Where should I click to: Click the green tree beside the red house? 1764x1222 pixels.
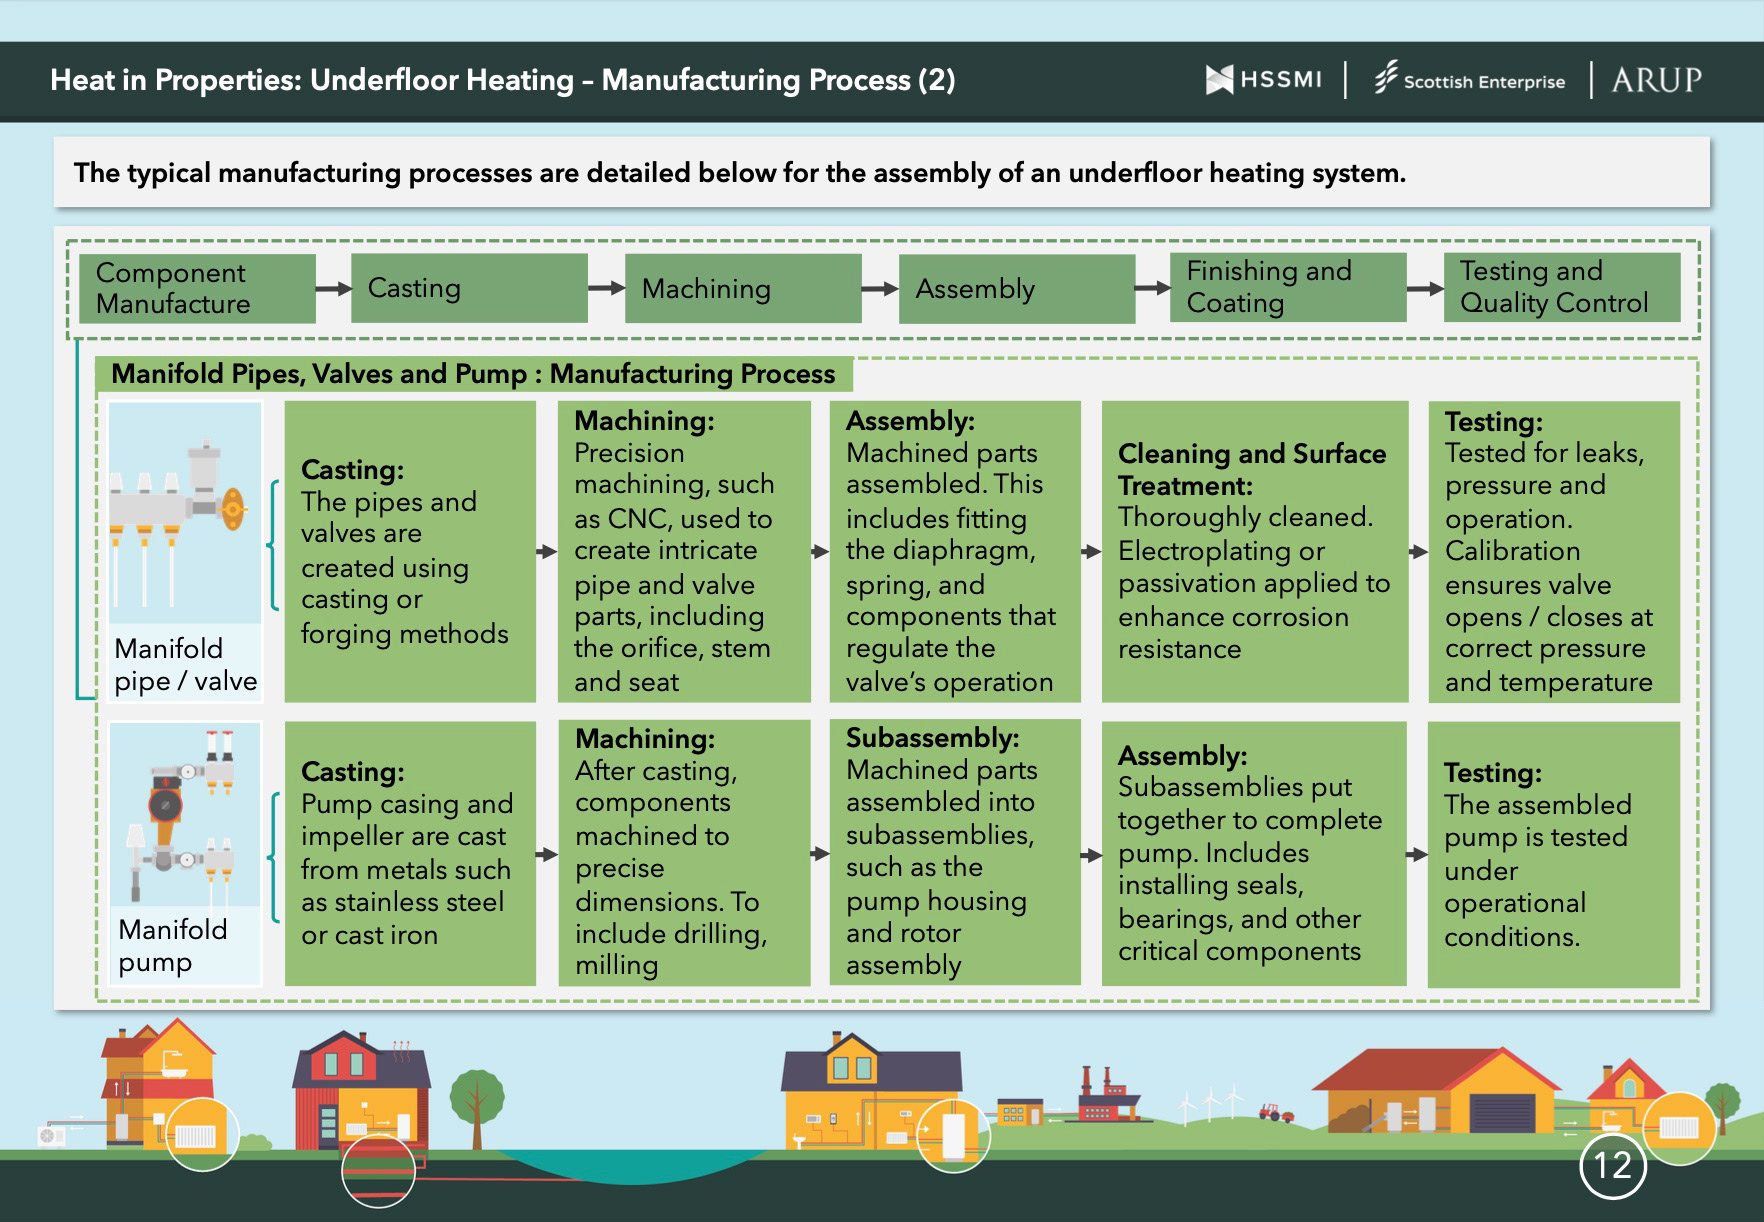477,1108
